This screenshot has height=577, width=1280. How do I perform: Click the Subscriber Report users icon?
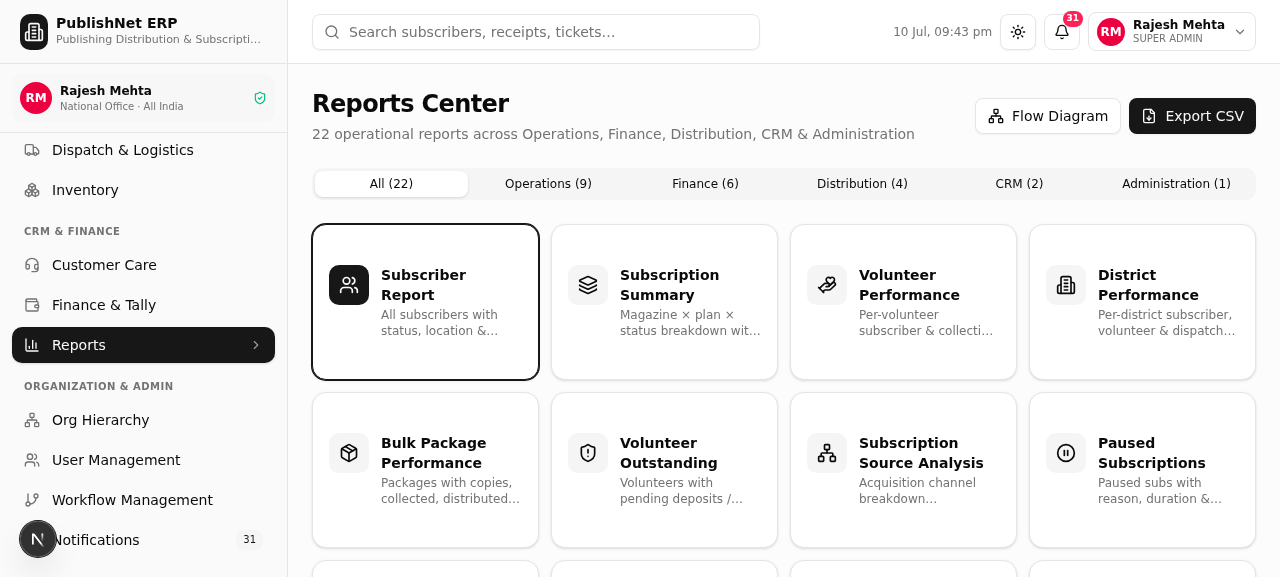(349, 285)
